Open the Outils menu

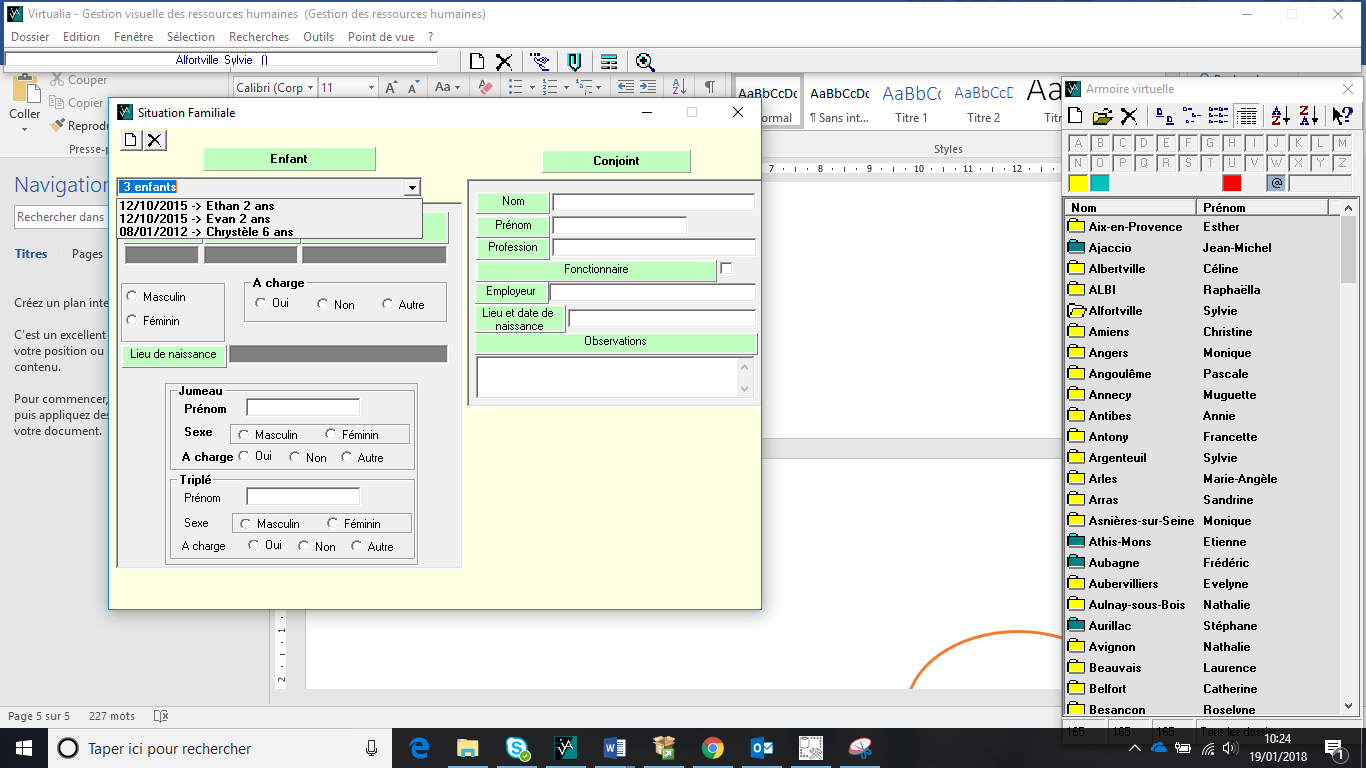pyautogui.click(x=319, y=37)
